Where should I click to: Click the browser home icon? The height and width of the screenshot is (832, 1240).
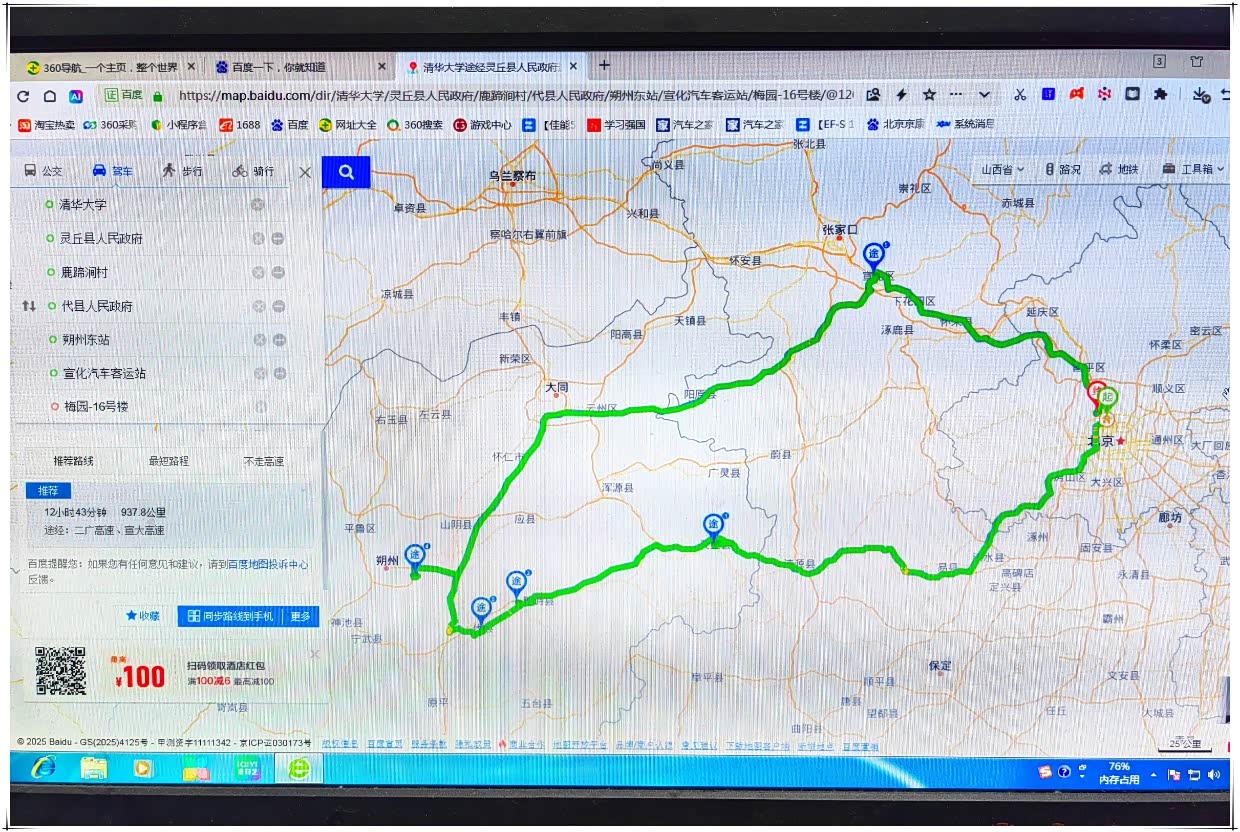(x=49, y=95)
